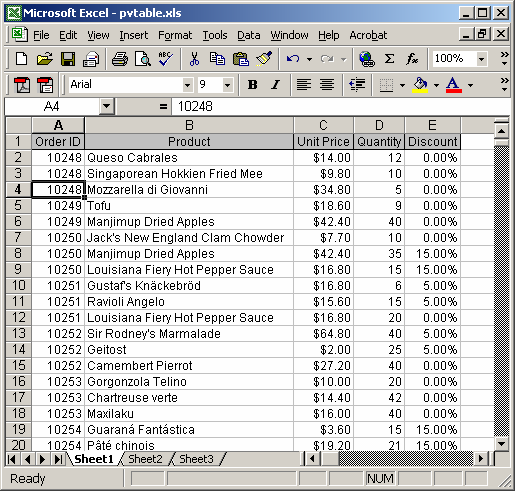
Task: Open the Fill Color palette dropdown arrow
Action: [436, 85]
